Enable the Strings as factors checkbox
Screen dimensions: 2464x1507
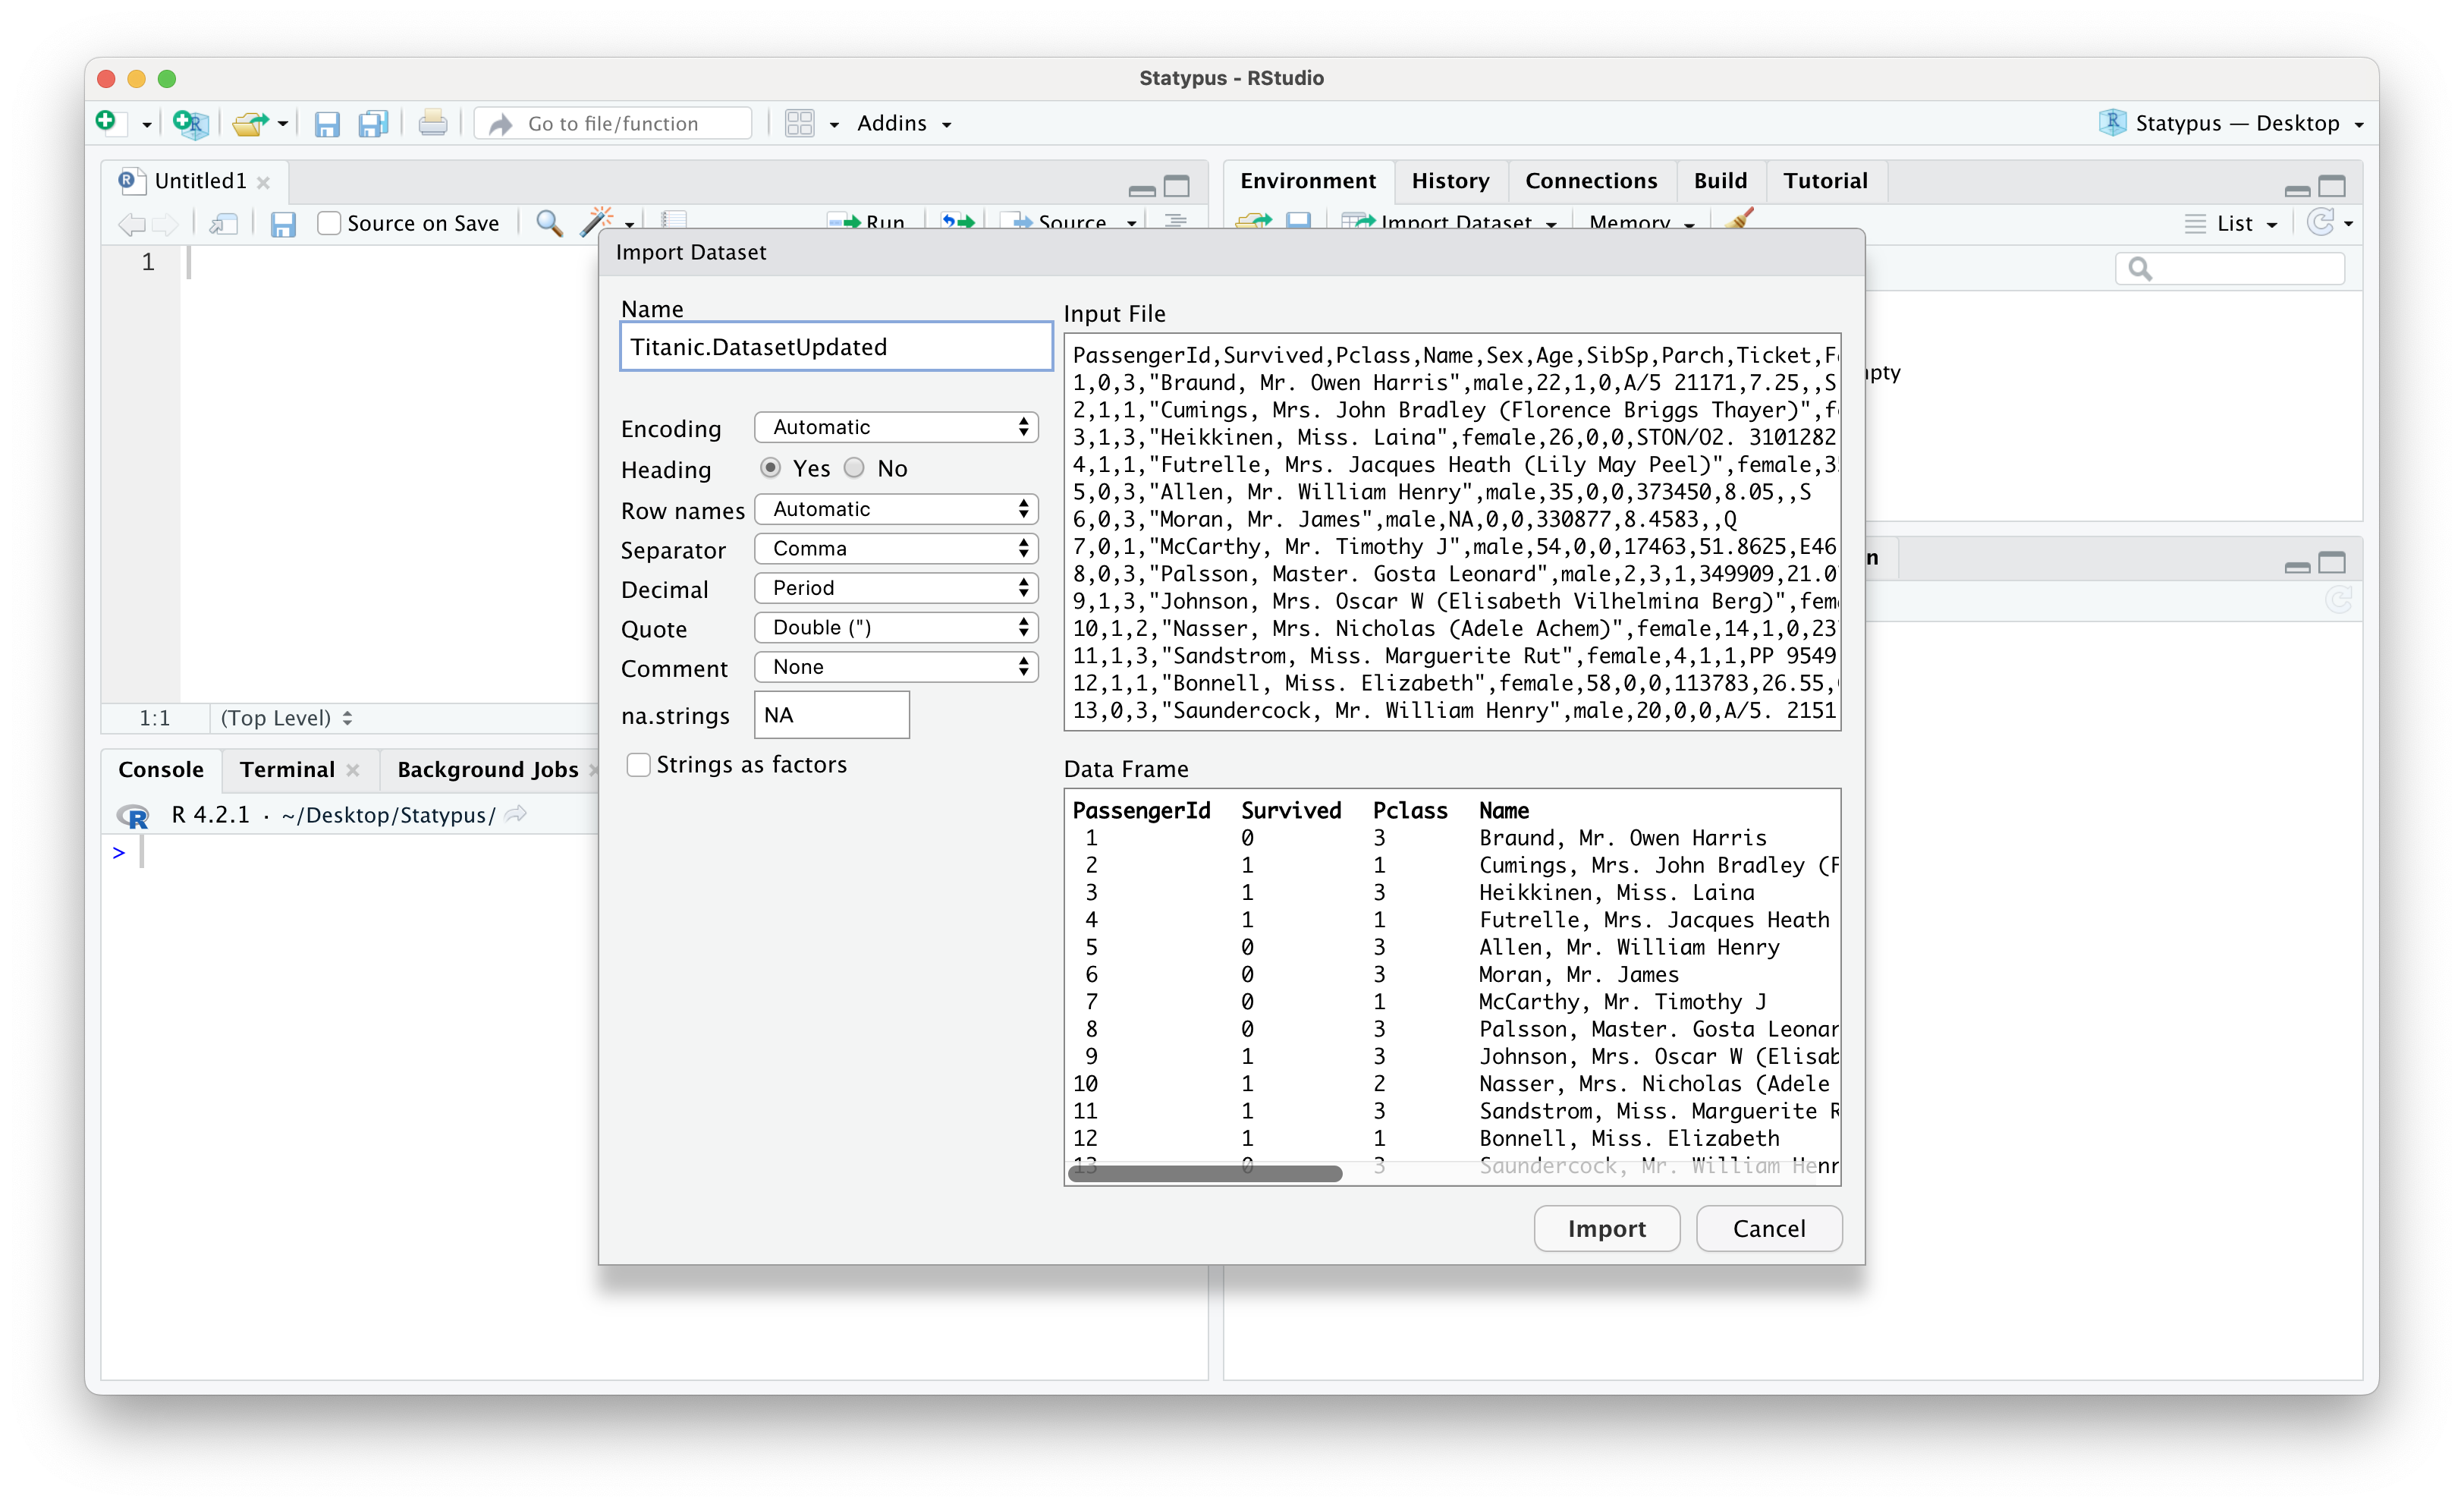click(x=638, y=764)
